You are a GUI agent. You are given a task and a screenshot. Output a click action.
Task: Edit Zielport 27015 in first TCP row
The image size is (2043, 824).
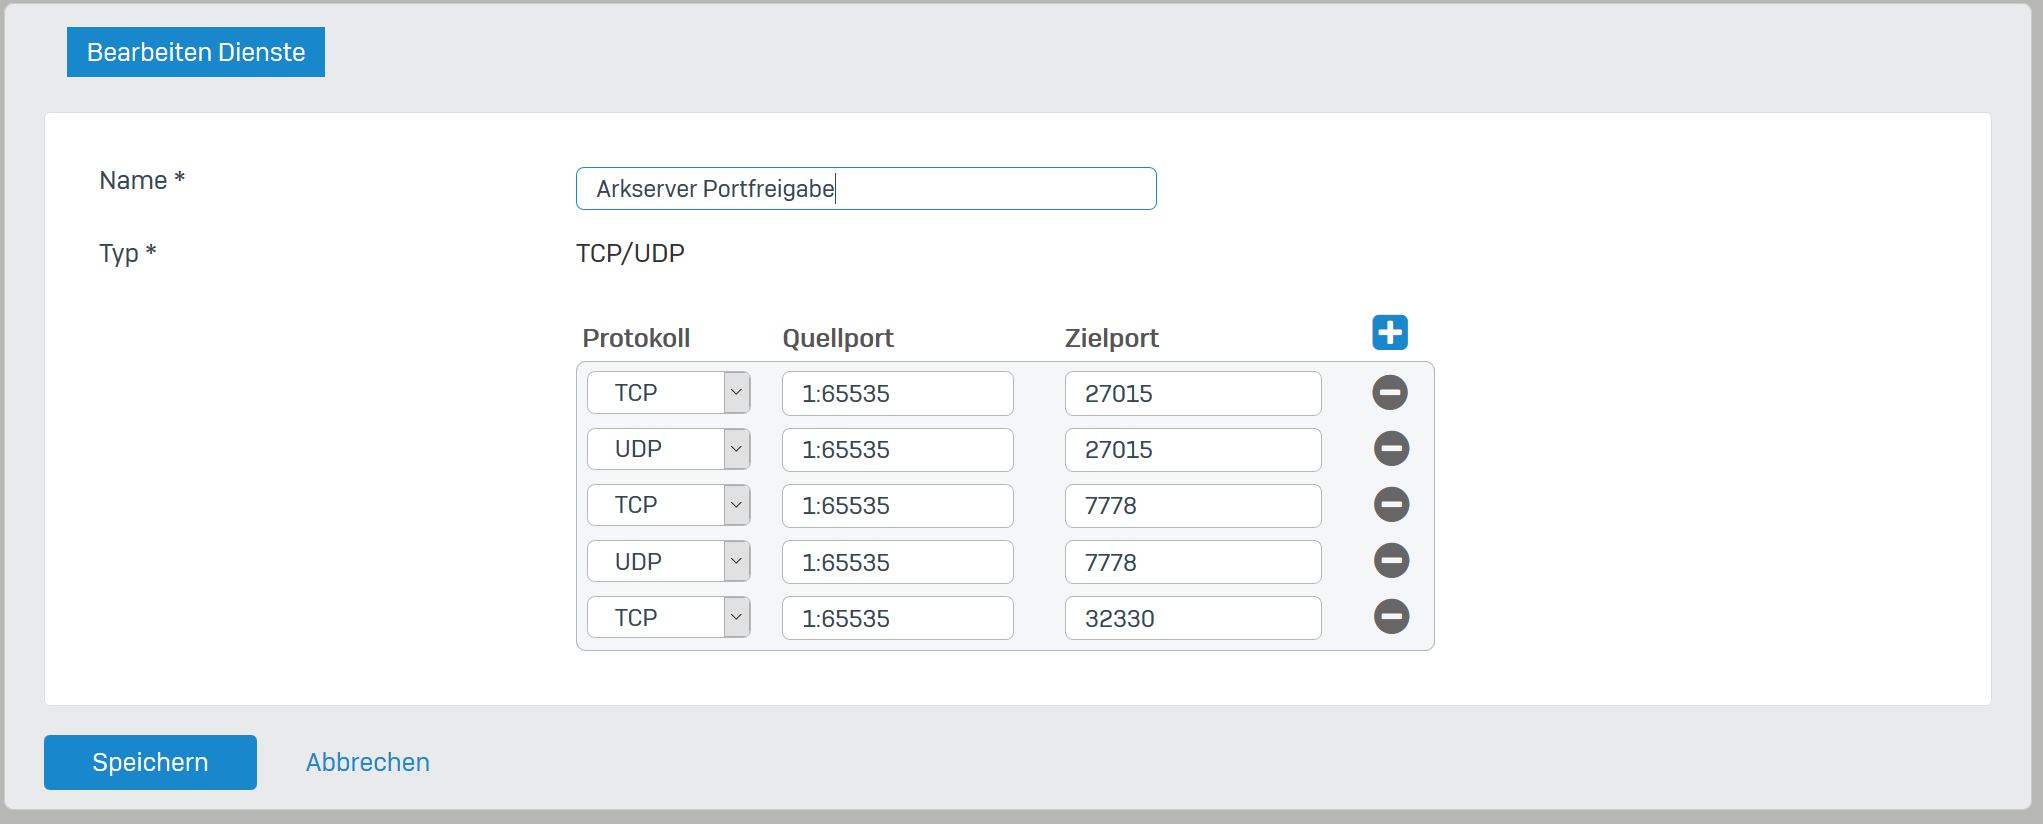(1193, 393)
